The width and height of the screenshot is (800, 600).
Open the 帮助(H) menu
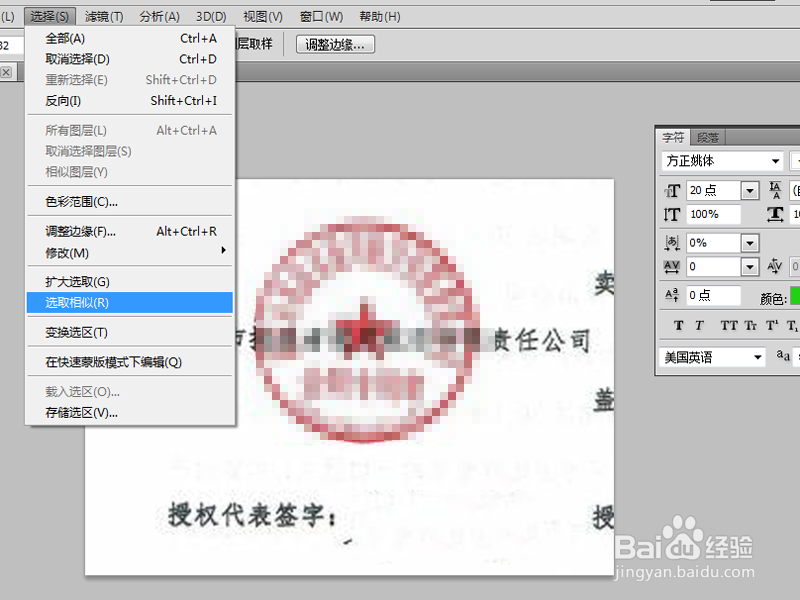click(380, 17)
